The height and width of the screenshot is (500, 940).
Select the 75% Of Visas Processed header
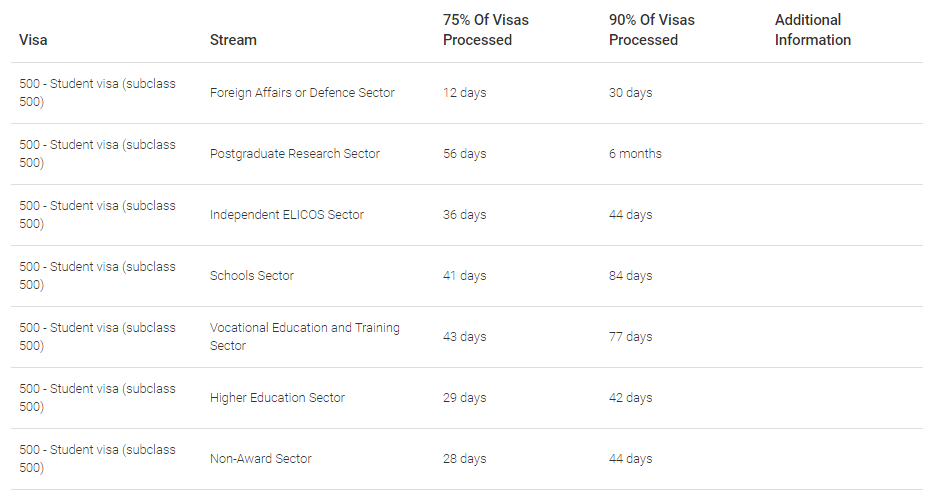pos(486,30)
